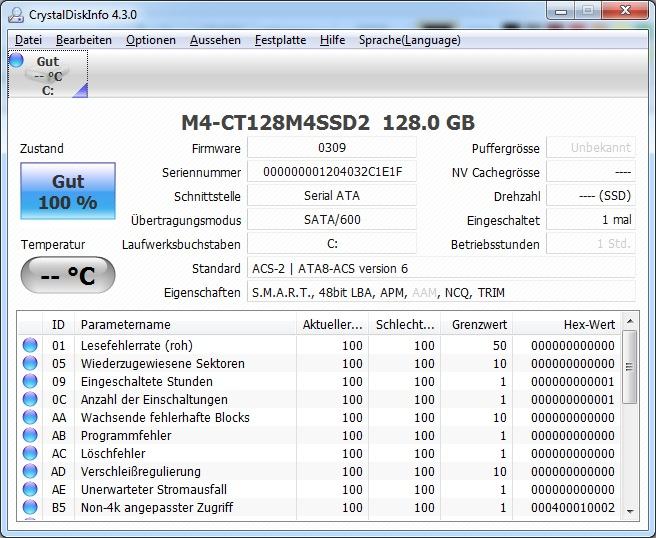Image resolution: width=656 pixels, height=538 pixels.
Task: Open the Hilfe menu
Action: [333, 40]
